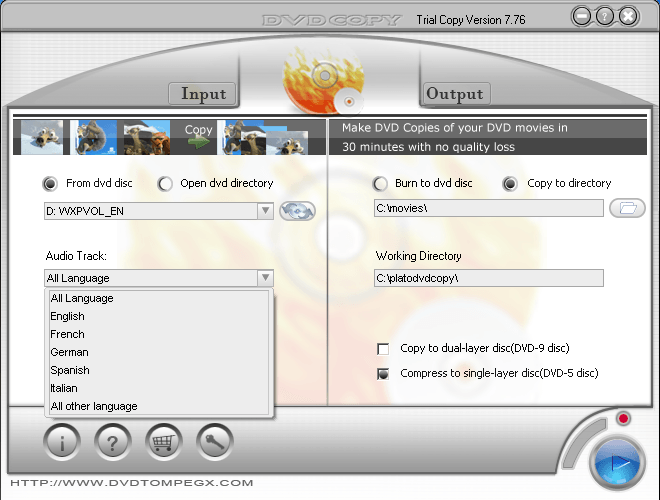
Task: Select the From dvd disc option
Action: pos(50,184)
